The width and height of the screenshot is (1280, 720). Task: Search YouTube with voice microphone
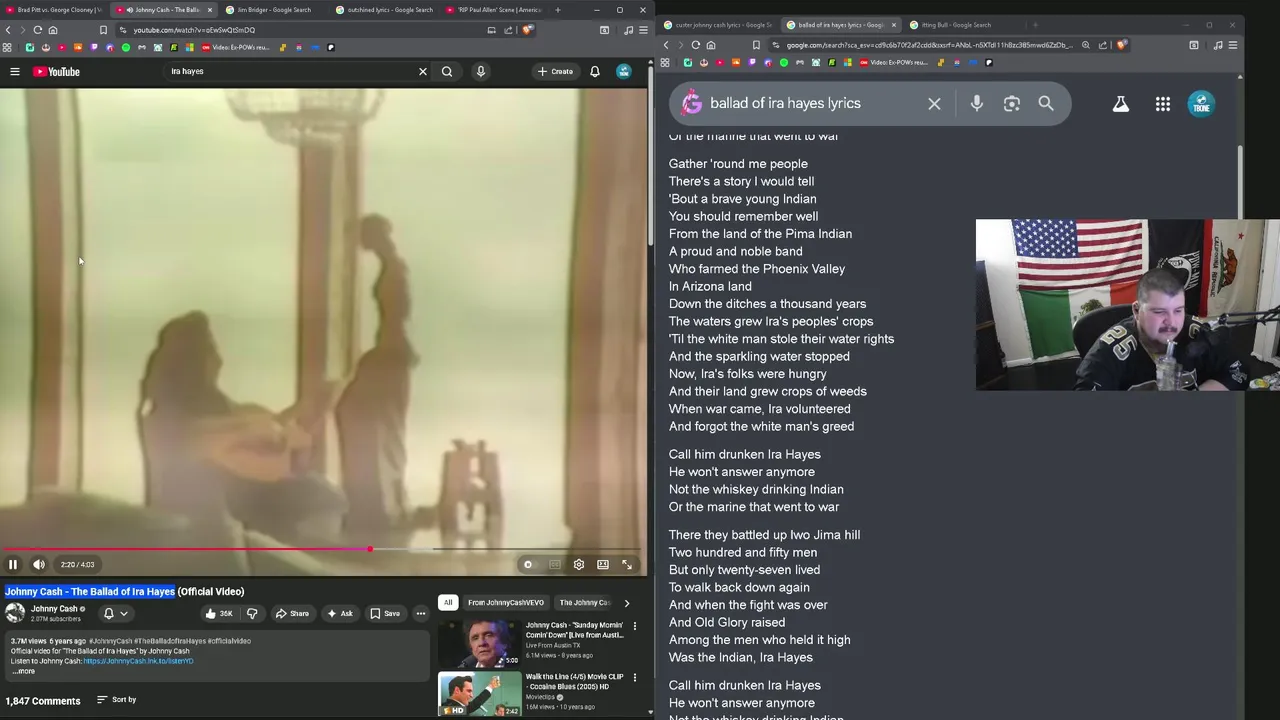481,72
